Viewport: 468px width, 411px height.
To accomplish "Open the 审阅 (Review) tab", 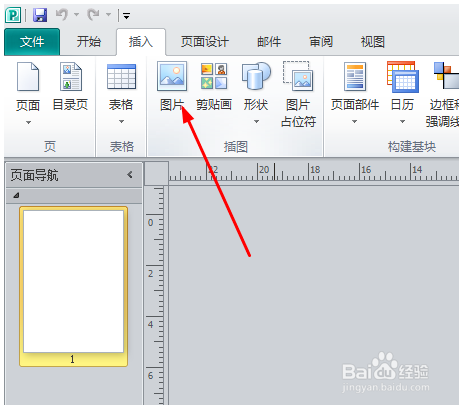I will (x=321, y=42).
